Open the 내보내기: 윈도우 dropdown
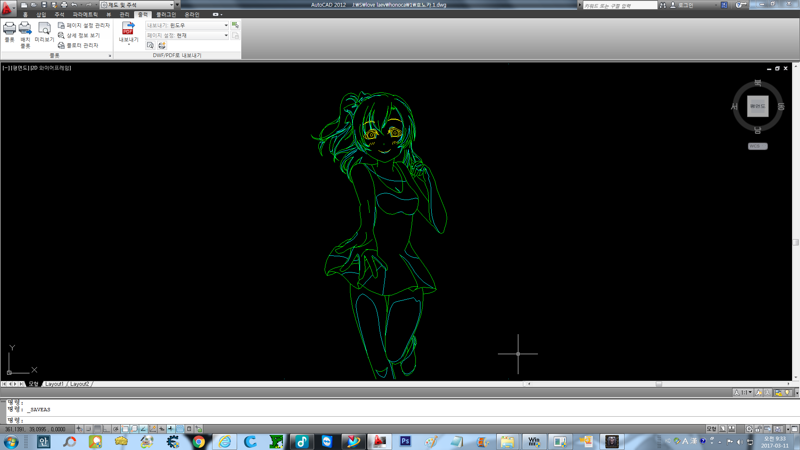This screenshot has height=450, width=800. click(x=187, y=25)
